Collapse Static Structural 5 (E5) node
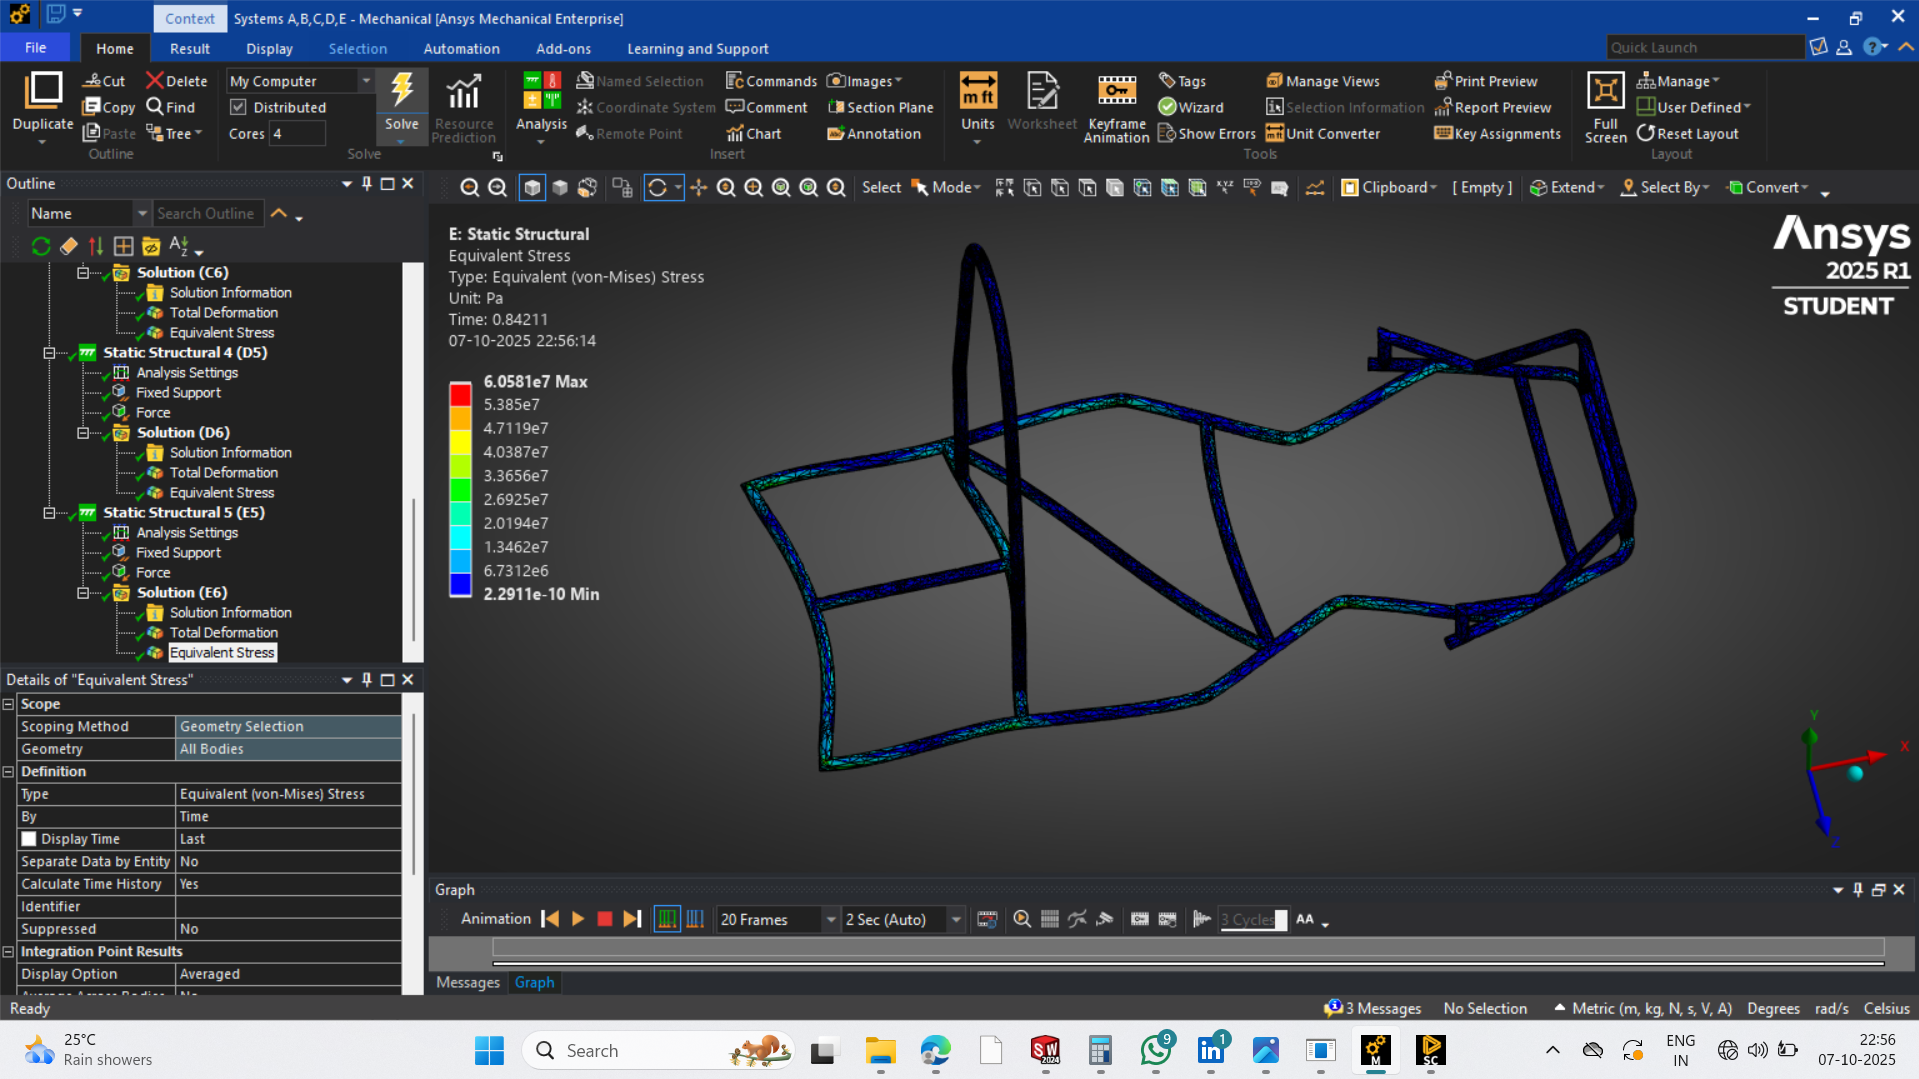 point(49,512)
